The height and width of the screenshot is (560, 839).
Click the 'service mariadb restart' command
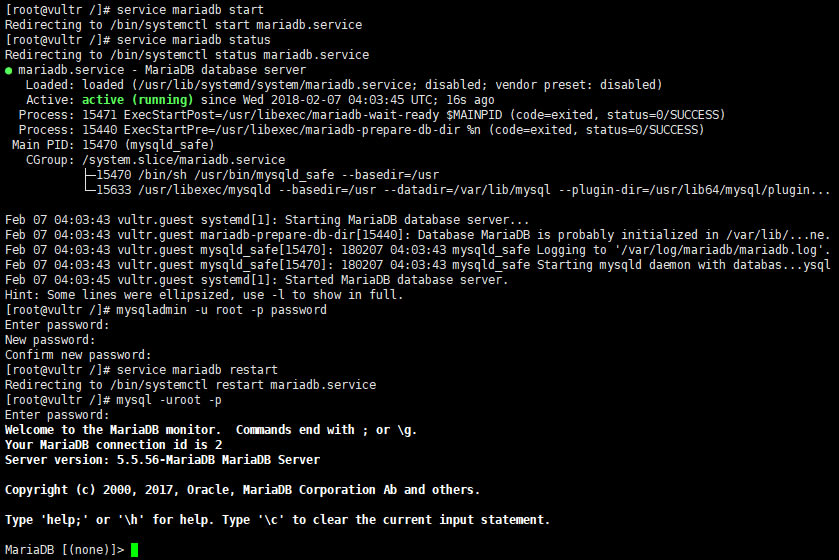[197, 370]
